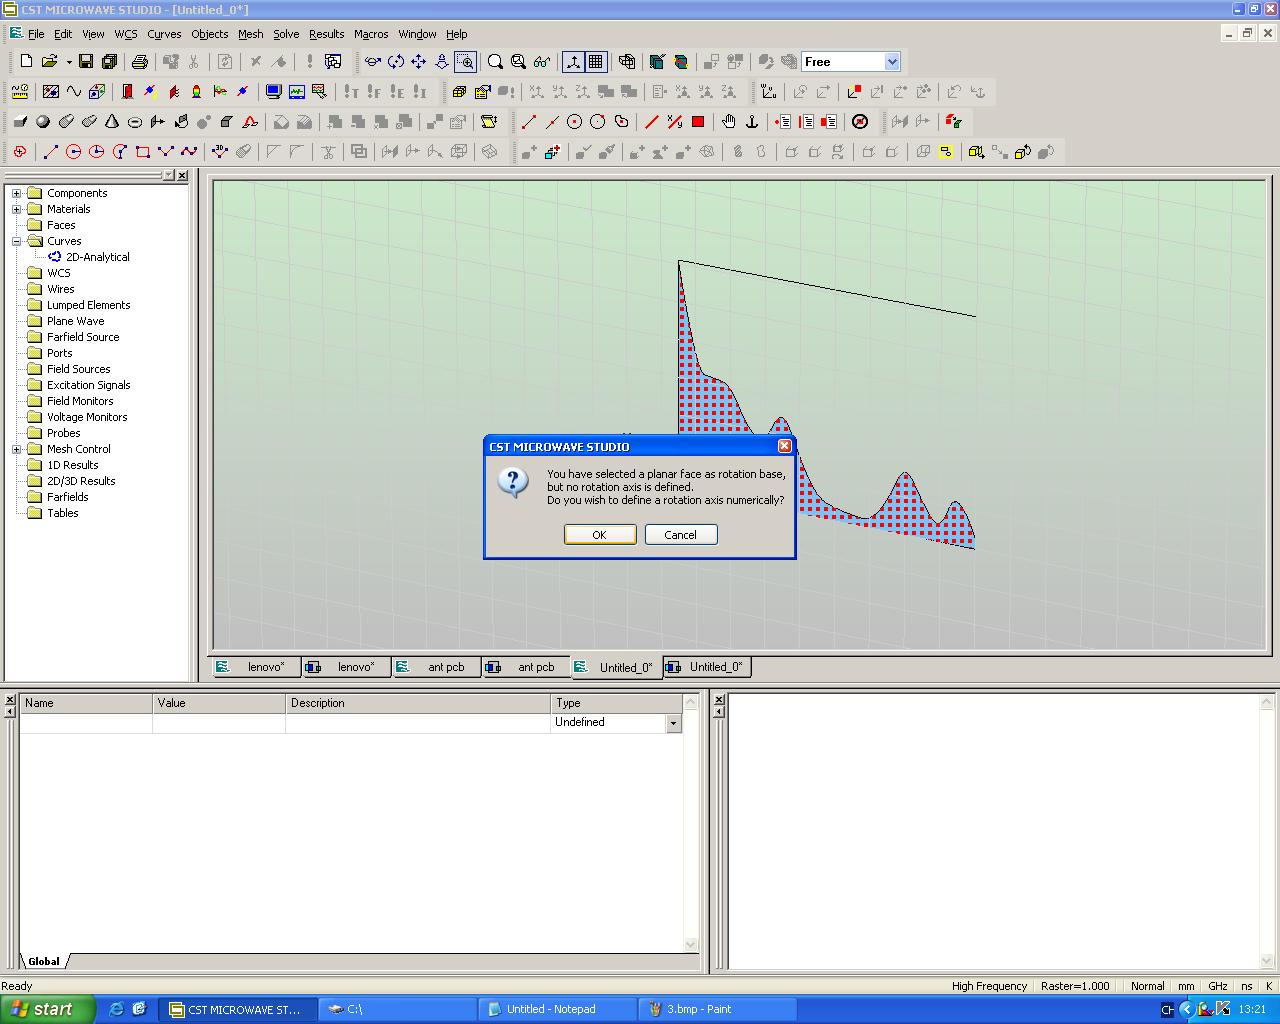Viewport: 1280px width, 1024px height.
Task: Click the Local coordinates WCS icon
Action: pyautogui.click(x=768, y=92)
